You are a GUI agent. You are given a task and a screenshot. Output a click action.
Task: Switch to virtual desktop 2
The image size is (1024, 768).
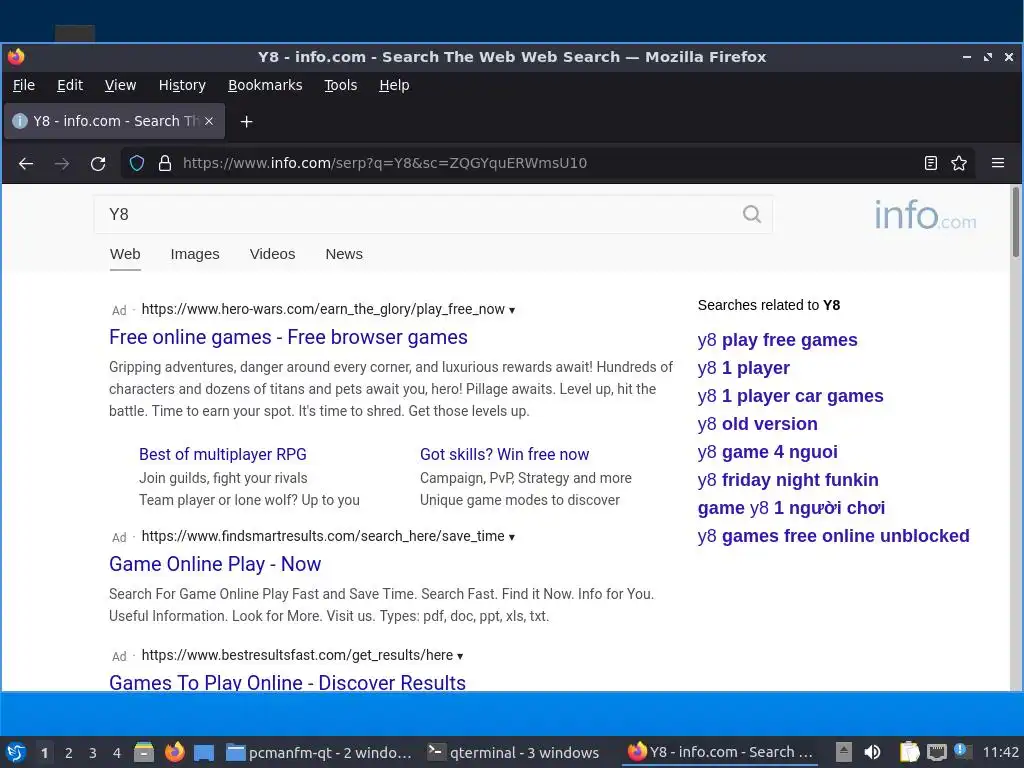coord(69,753)
